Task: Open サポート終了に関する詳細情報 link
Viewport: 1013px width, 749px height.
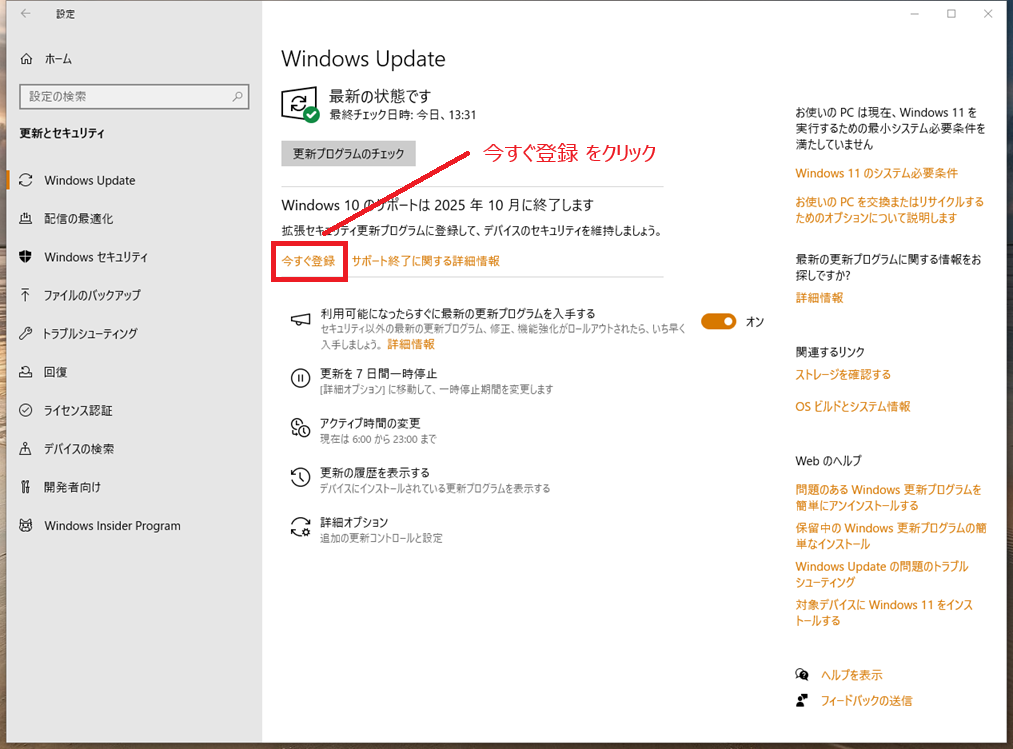Action: pos(425,261)
